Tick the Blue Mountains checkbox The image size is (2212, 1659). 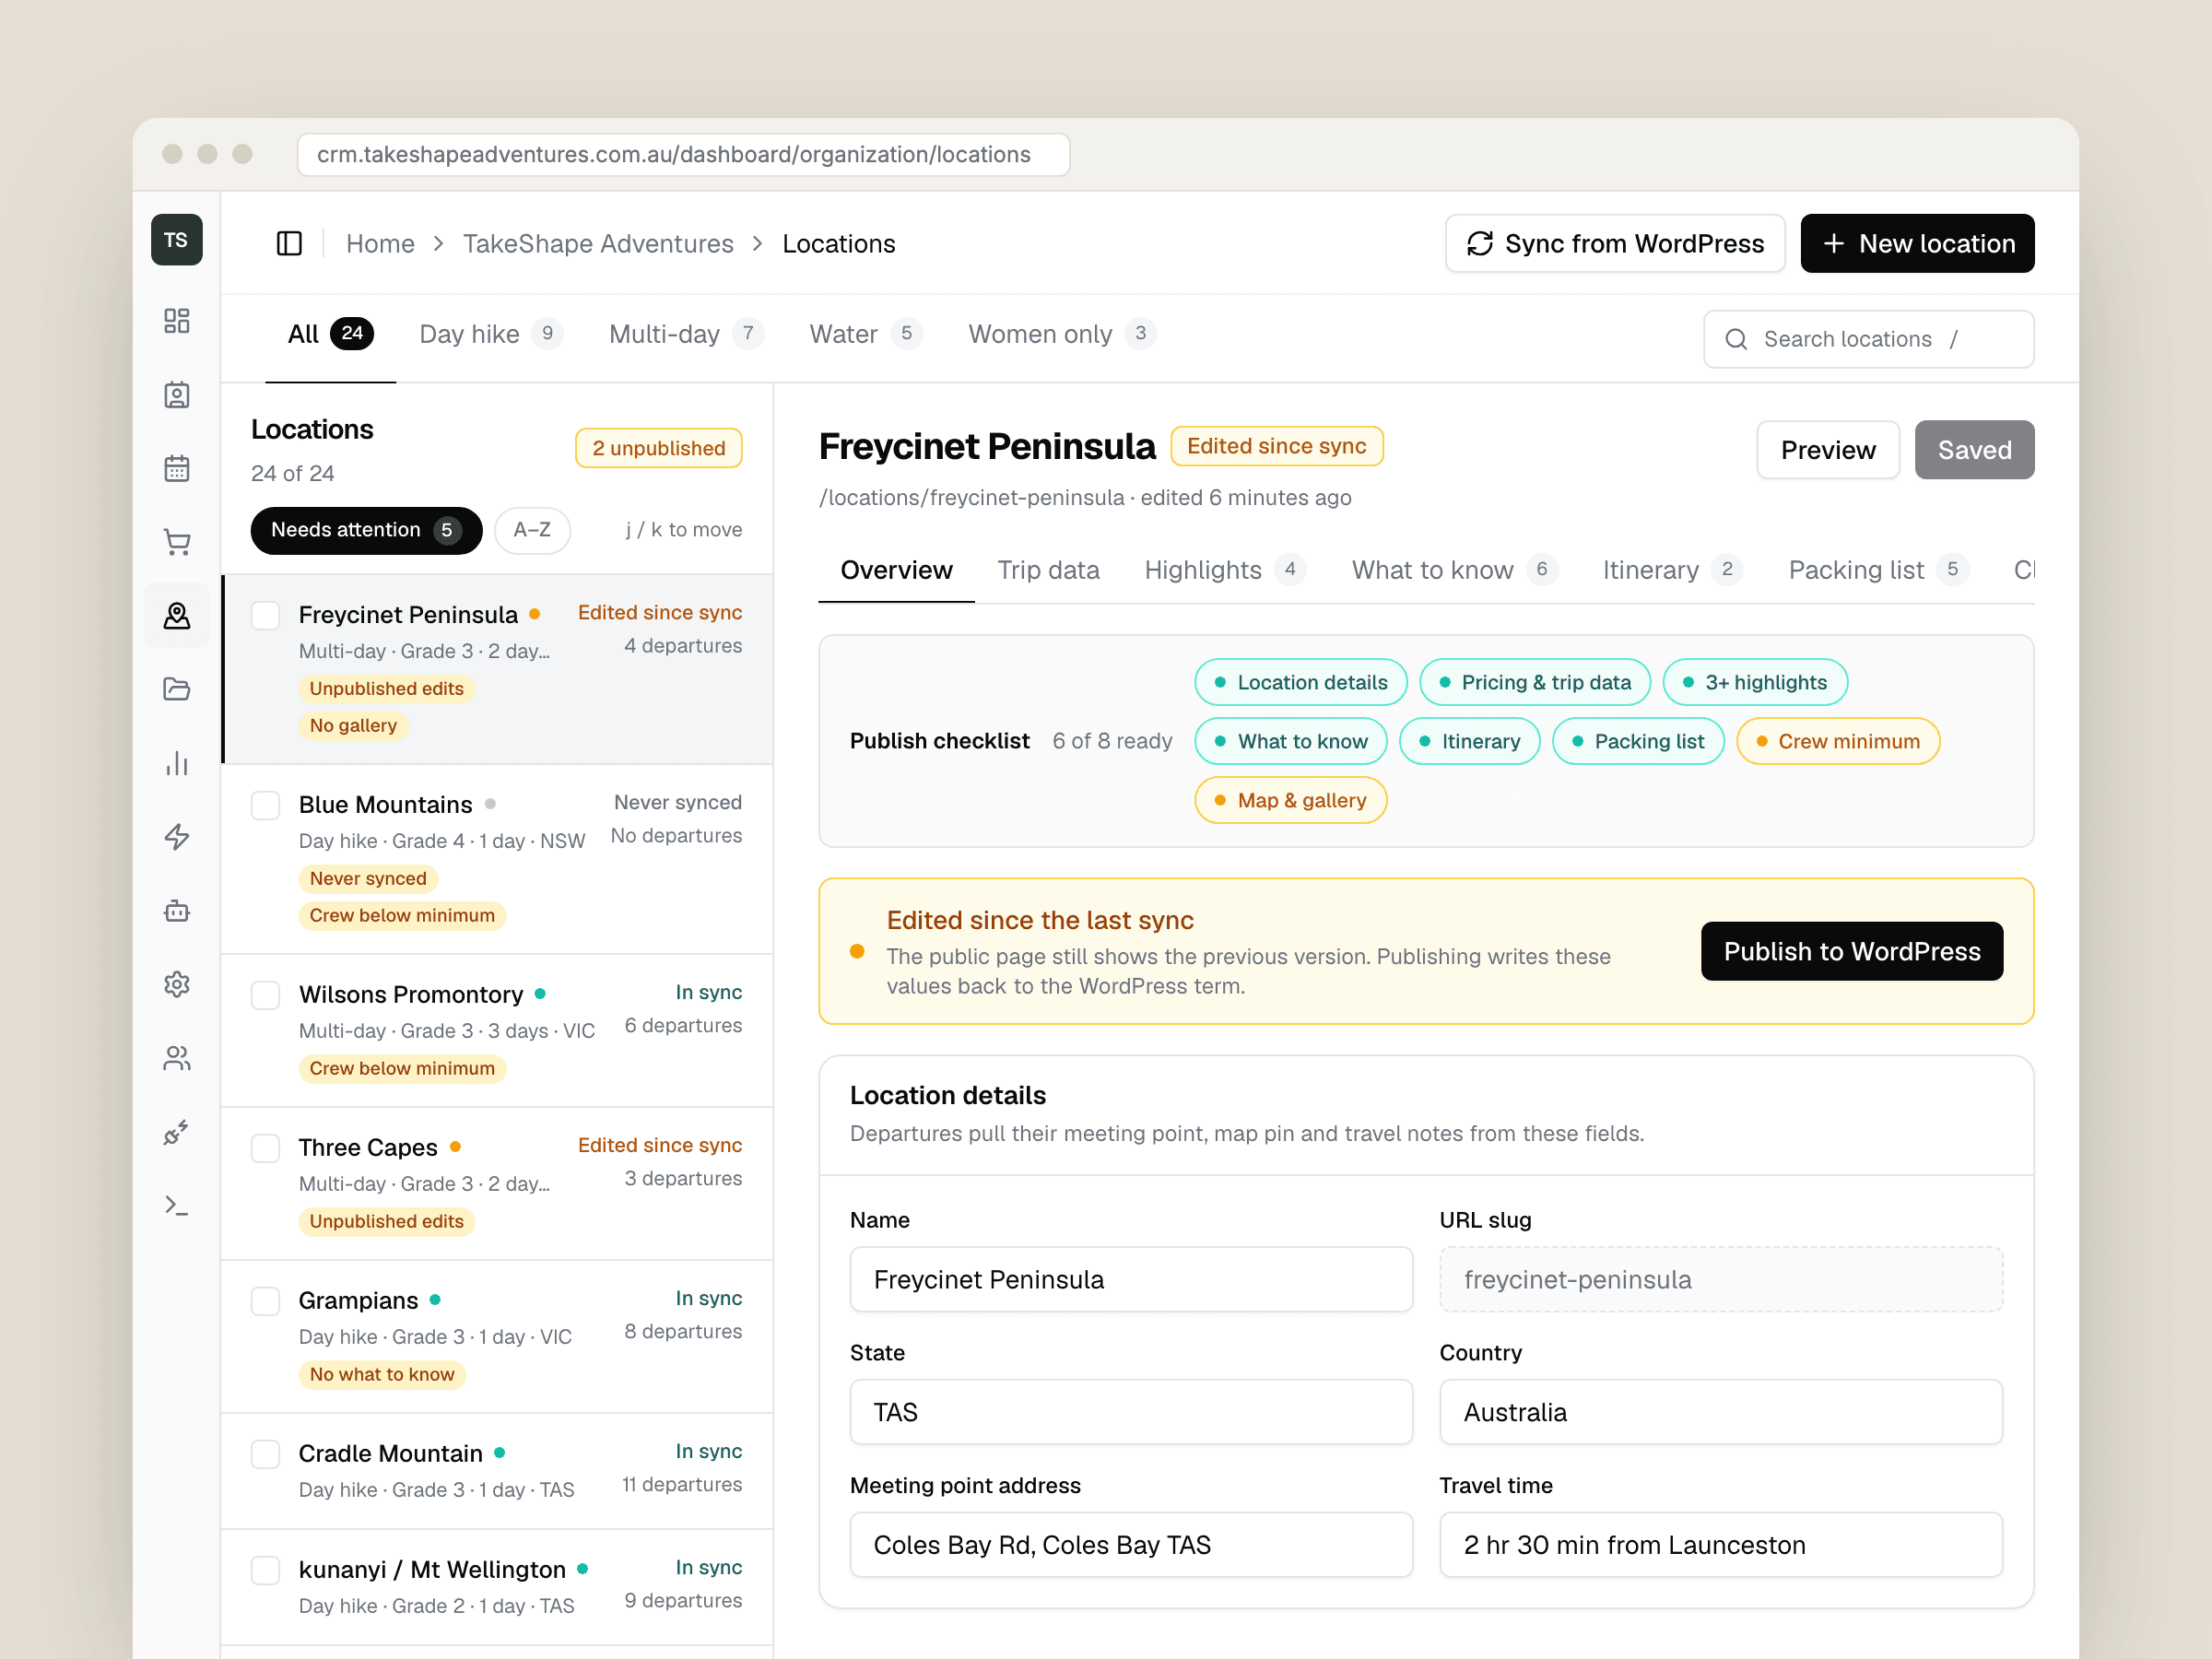[x=265, y=805]
